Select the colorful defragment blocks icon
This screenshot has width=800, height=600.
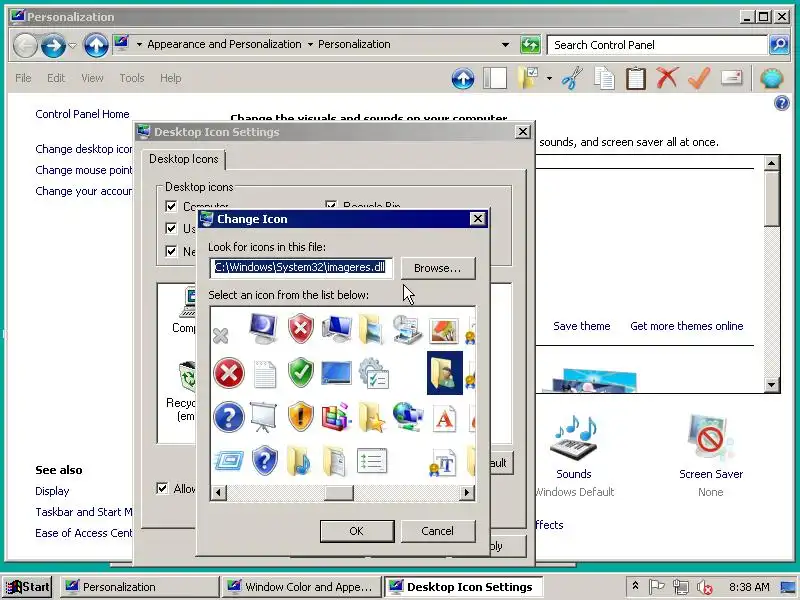click(336, 417)
